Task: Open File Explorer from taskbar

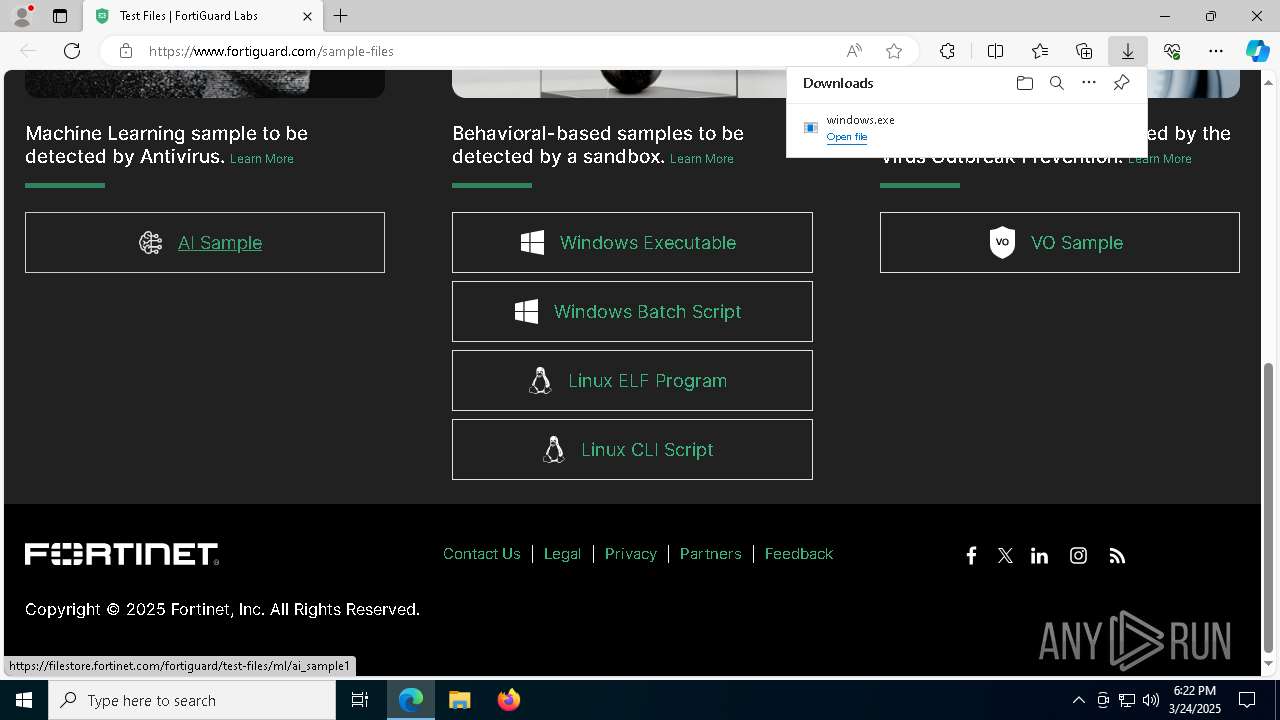Action: coord(459,700)
